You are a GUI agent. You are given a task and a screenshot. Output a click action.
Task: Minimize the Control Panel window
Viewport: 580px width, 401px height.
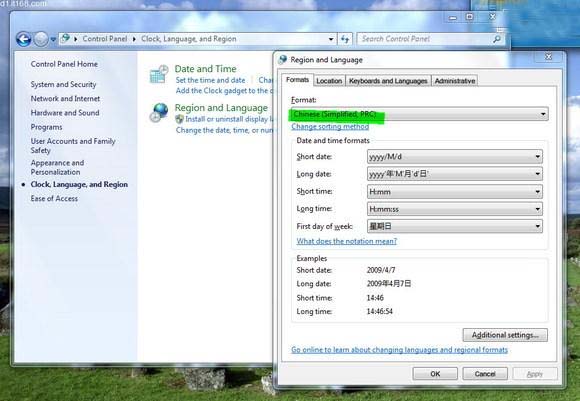coord(453,17)
